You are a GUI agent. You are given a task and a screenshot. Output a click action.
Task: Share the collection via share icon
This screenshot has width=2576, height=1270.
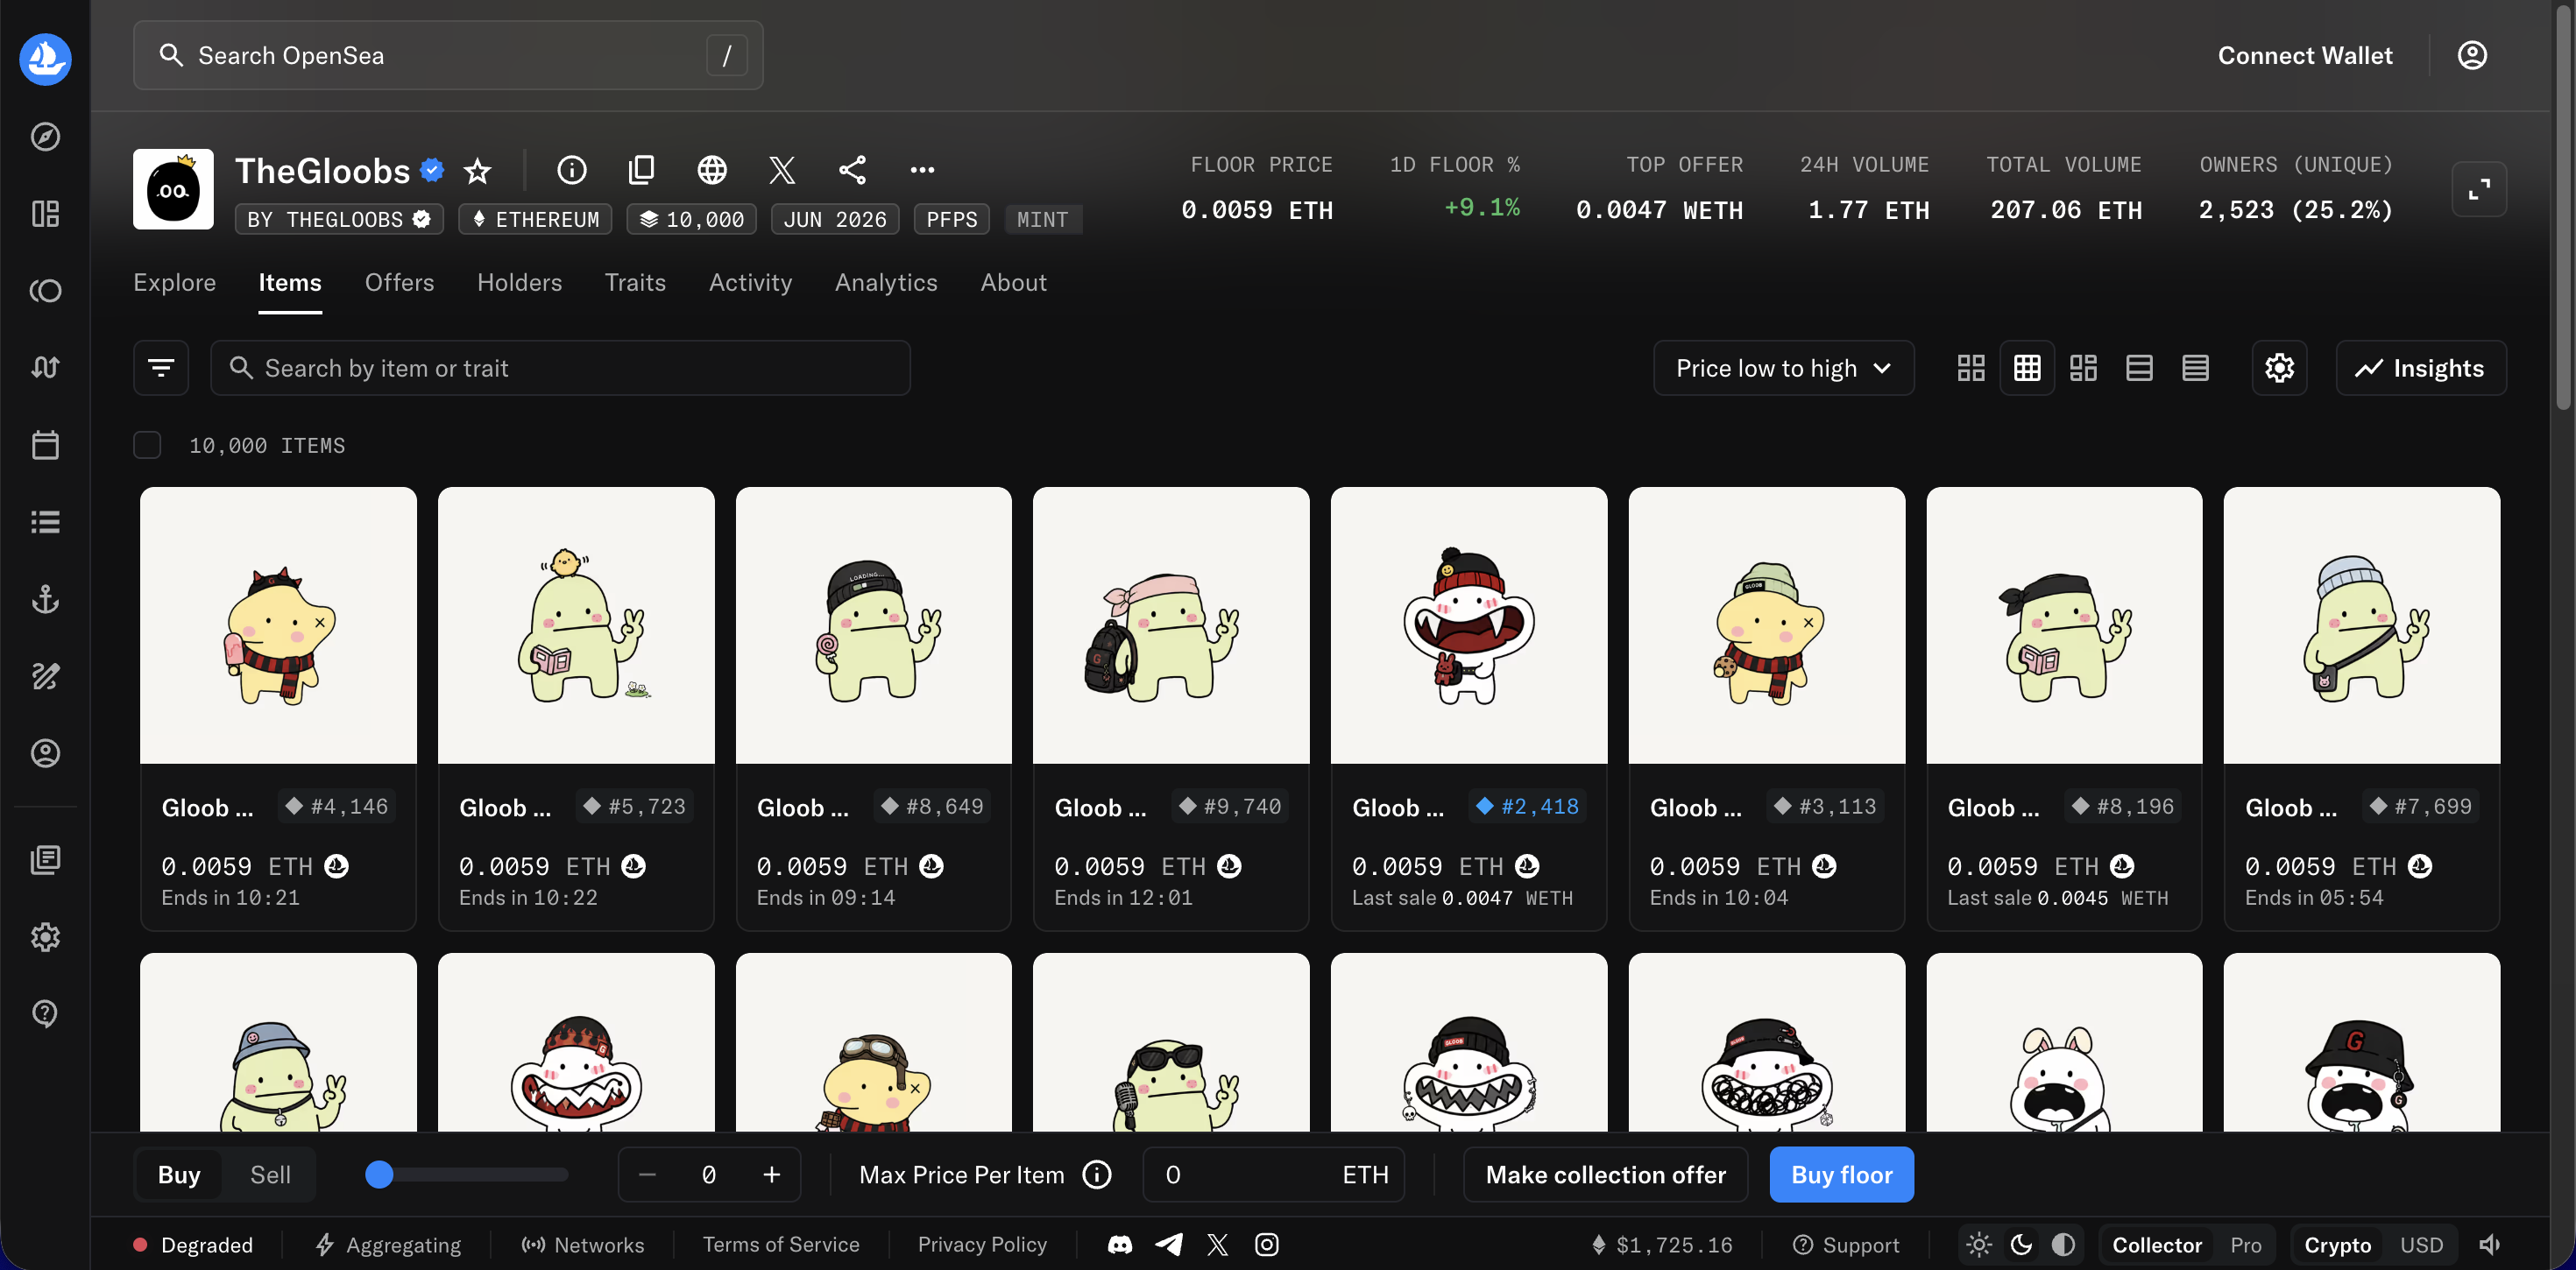point(852,170)
